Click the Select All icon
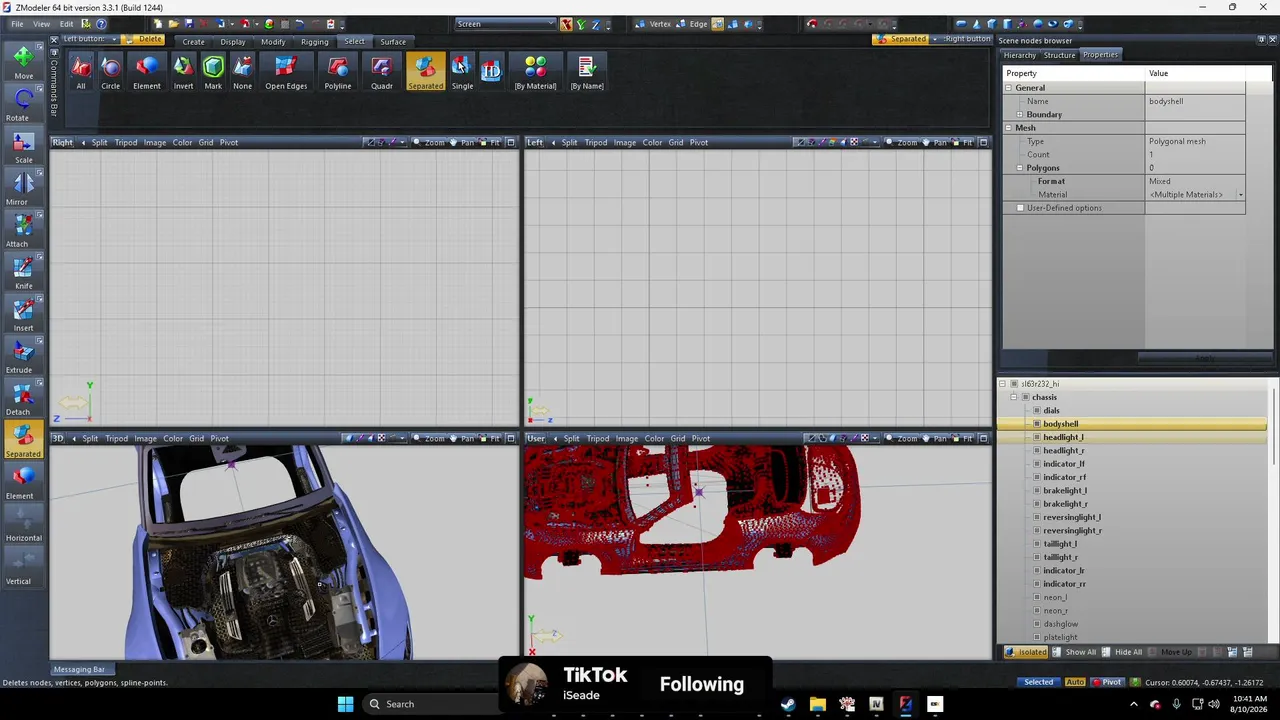 click(x=81, y=72)
